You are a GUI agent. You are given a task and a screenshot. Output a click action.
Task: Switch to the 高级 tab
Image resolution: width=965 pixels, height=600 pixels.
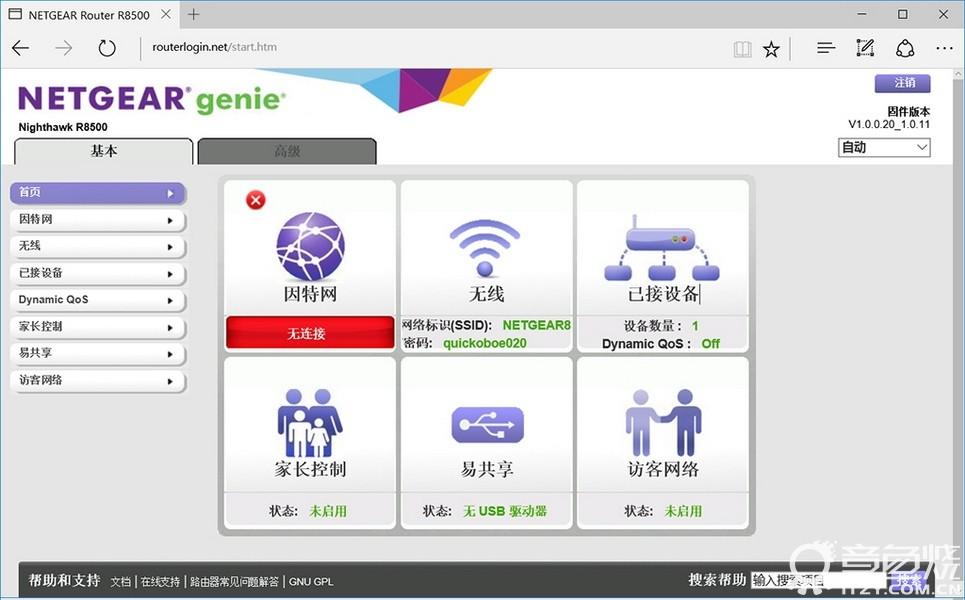click(x=287, y=151)
